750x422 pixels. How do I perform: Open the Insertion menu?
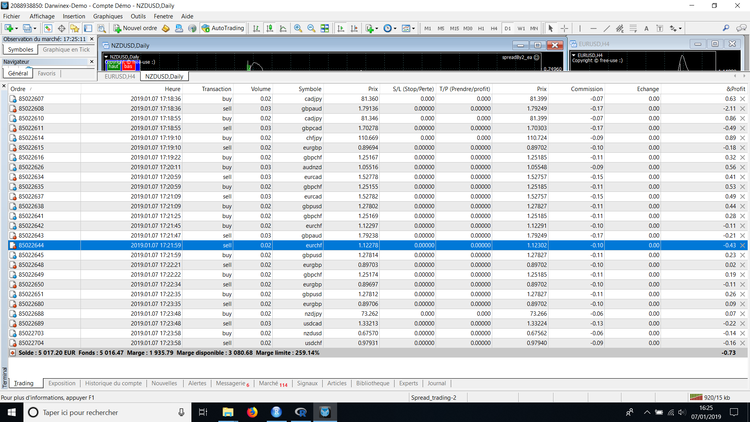tap(73, 17)
